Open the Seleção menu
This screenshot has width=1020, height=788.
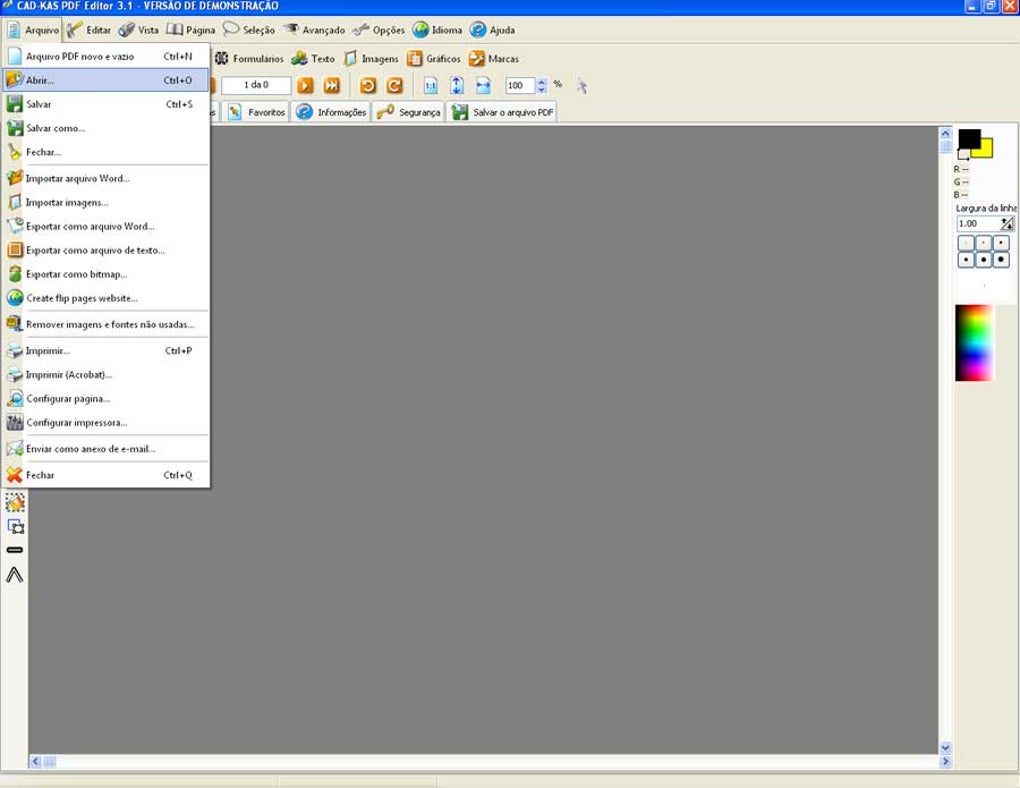pos(249,30)
